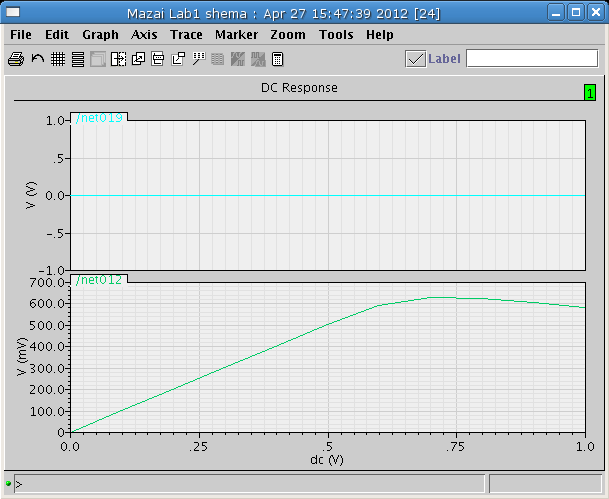Open the Zoom menu
Viewport: 609px width, 499px height.
(x=288, y=35)
